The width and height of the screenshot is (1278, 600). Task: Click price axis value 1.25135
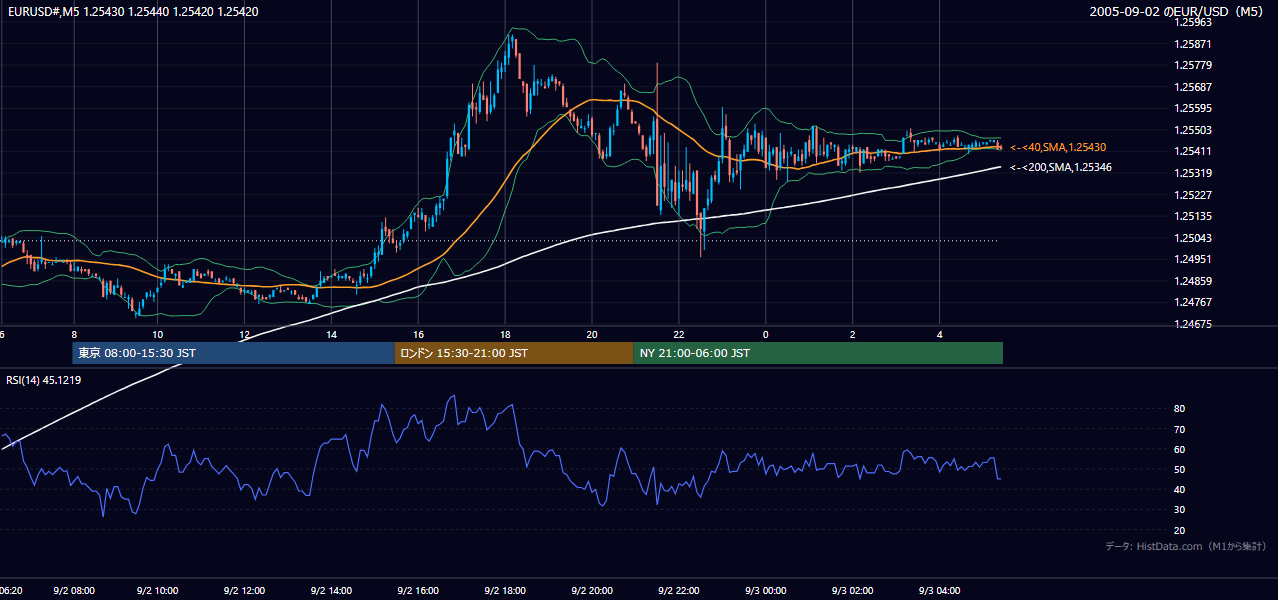click(1195, 216)
